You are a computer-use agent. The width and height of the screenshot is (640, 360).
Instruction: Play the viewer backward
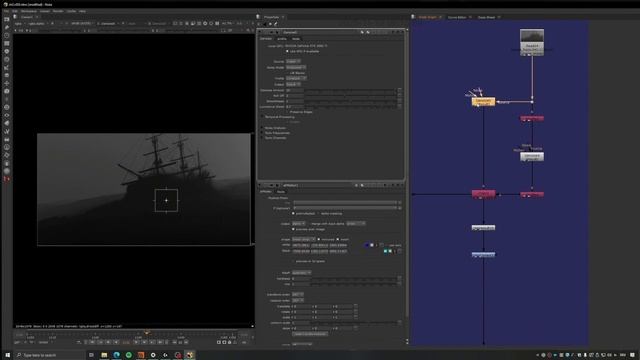pos(116,342)
